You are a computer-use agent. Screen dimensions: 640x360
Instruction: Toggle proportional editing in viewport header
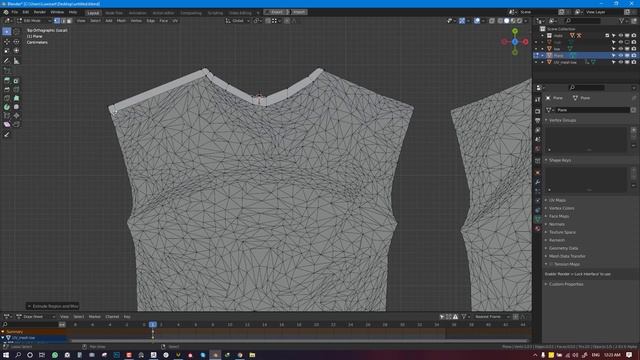[x=287, y=20]
